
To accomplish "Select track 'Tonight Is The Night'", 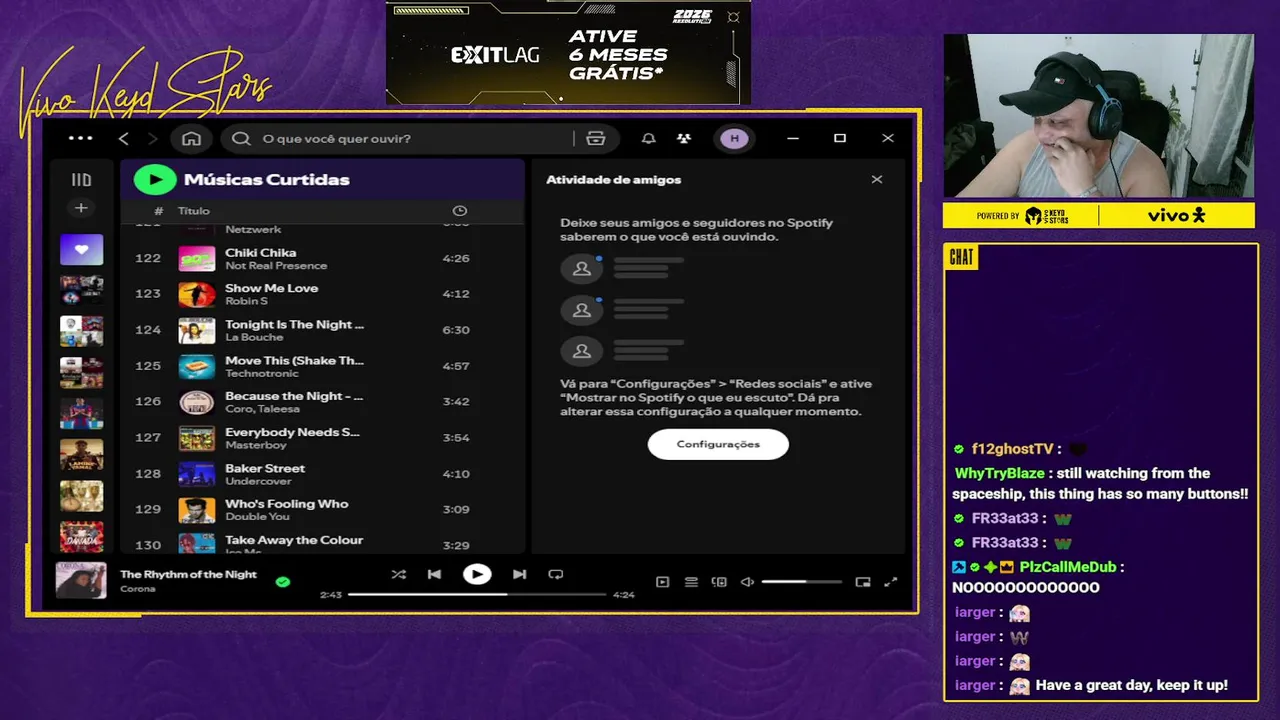I will (x=294, y=324).
